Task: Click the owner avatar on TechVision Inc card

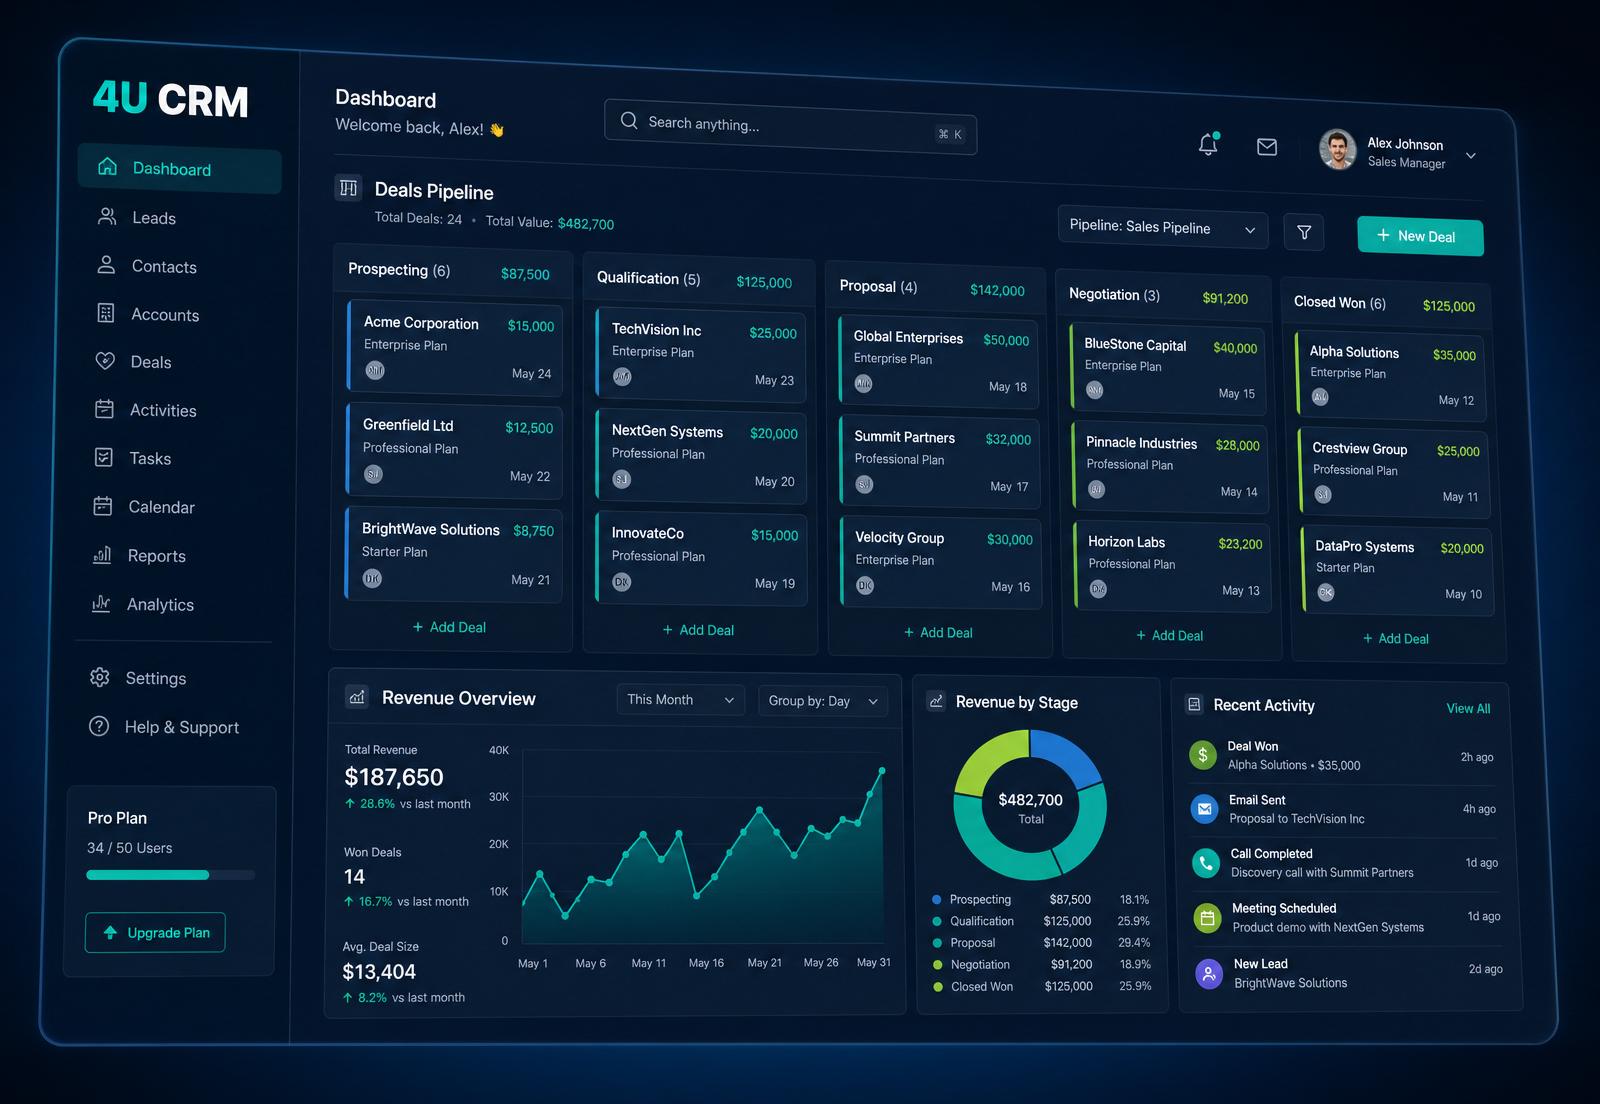Action: (622, 376)
